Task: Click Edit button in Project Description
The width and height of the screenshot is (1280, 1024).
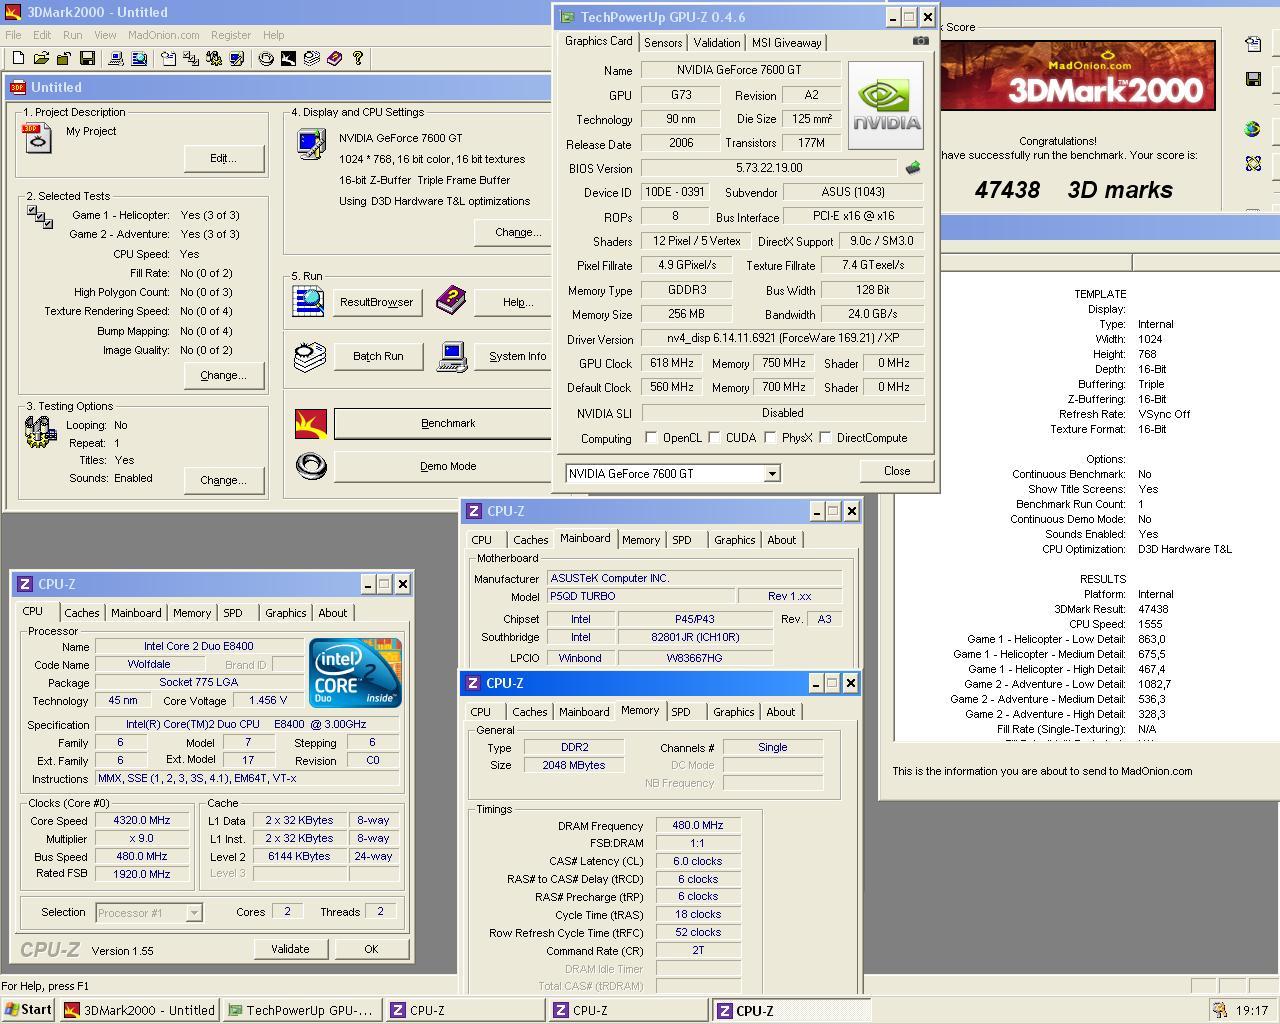Action: click(224, 158)
